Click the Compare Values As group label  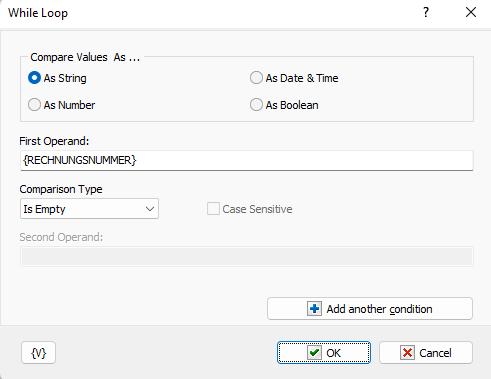pos(85,57)
